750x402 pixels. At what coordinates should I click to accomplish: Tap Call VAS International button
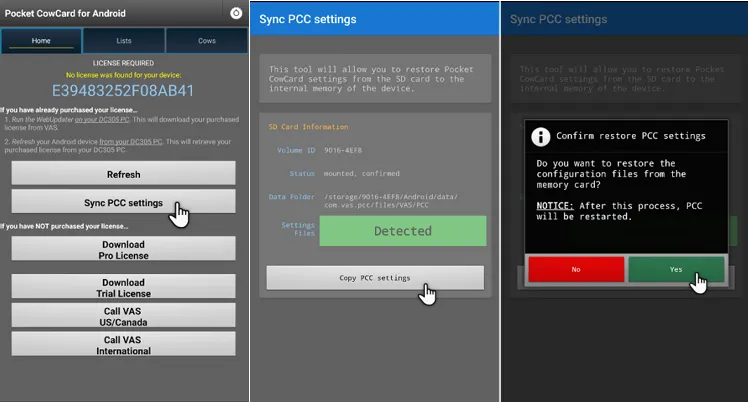click(123, 344)
